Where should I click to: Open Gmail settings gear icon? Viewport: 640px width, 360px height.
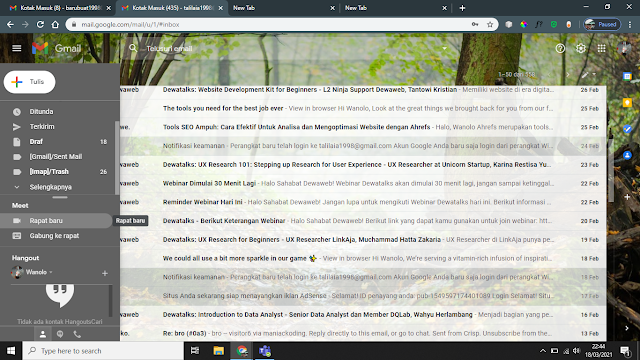[x=580, y=49]
